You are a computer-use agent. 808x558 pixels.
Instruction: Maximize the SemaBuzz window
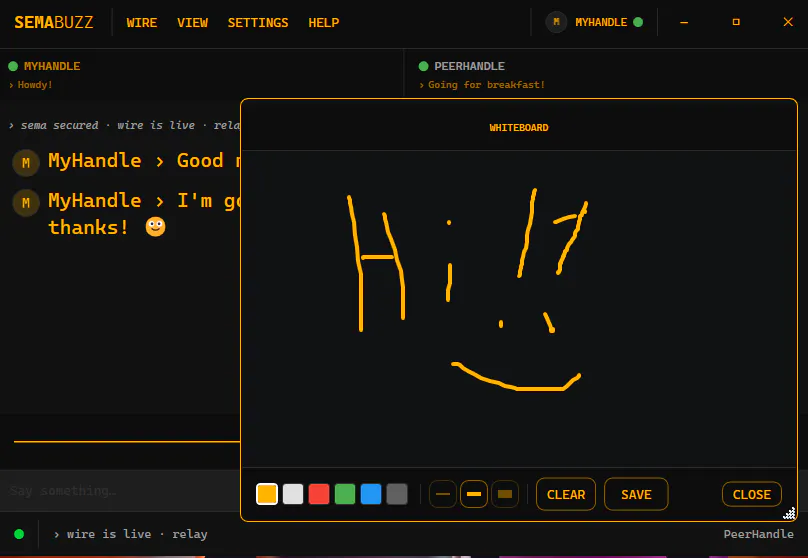(x=736, y=22)
